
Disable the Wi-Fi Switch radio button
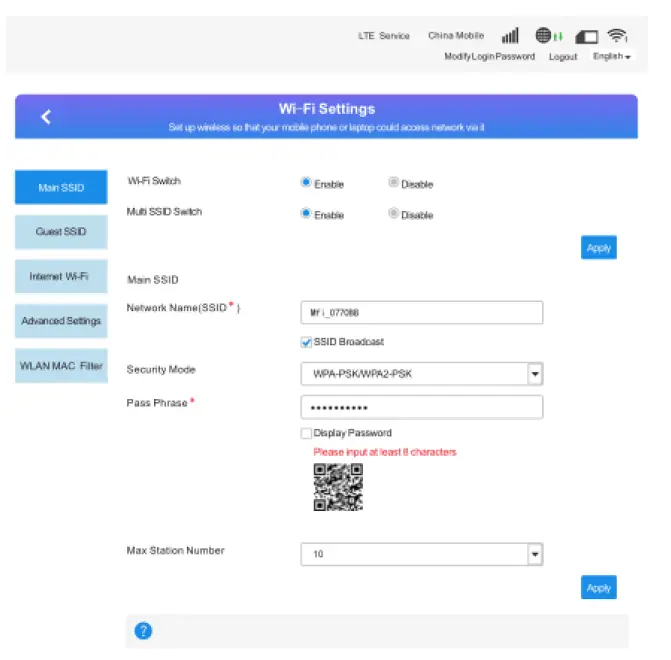(393, 182)
